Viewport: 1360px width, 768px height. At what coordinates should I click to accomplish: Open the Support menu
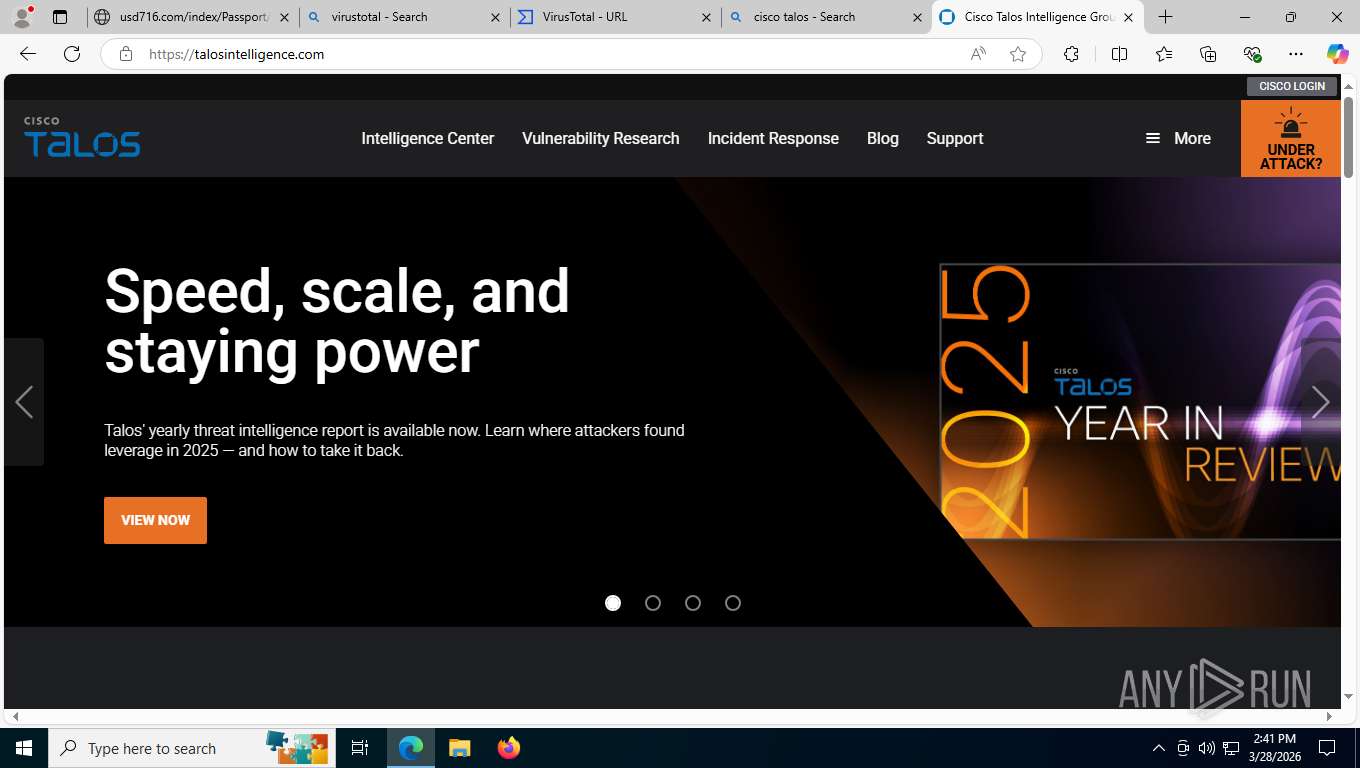click(x=955, y=138)
